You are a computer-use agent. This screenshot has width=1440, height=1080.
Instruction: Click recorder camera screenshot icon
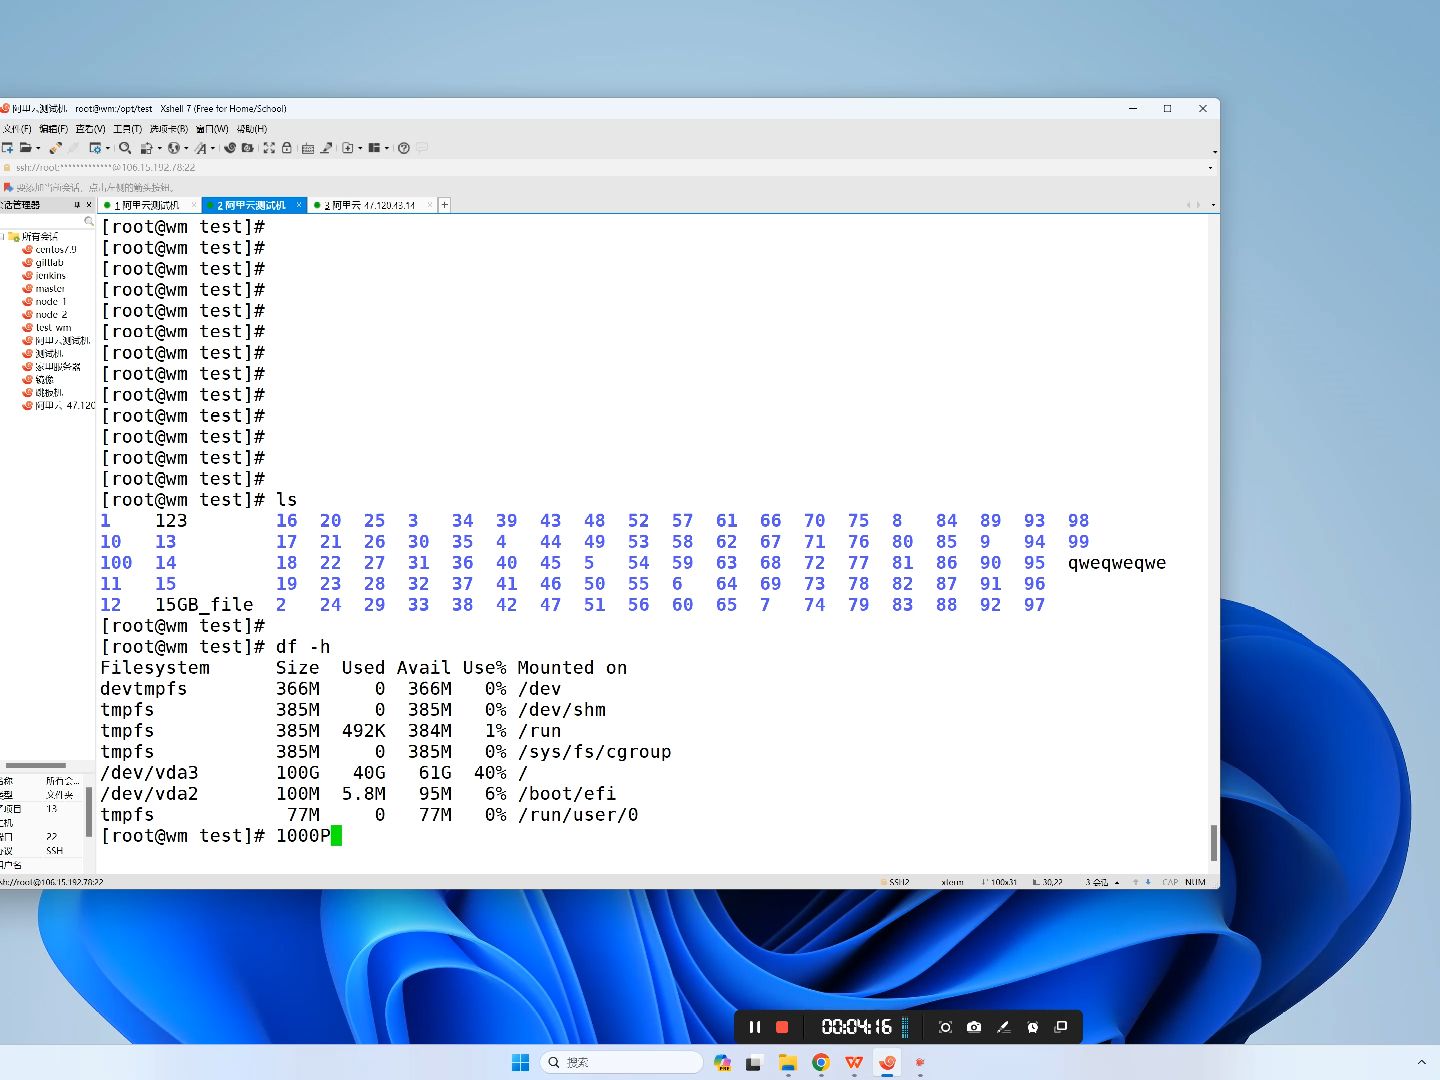click(974, 1027)
